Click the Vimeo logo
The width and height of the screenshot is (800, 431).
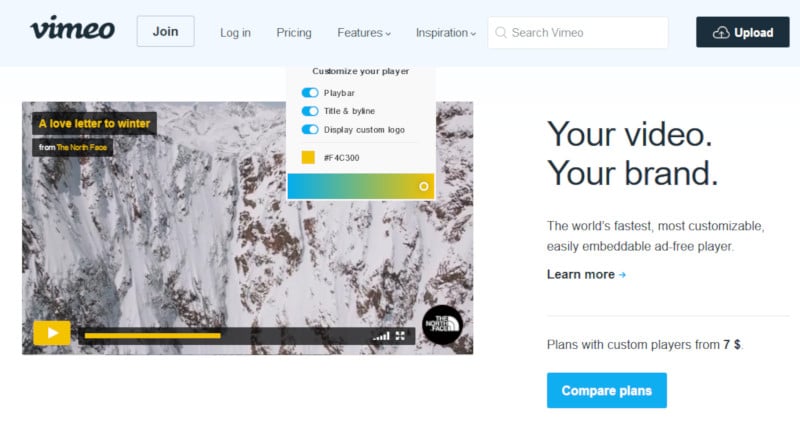[x=72, y=28]
